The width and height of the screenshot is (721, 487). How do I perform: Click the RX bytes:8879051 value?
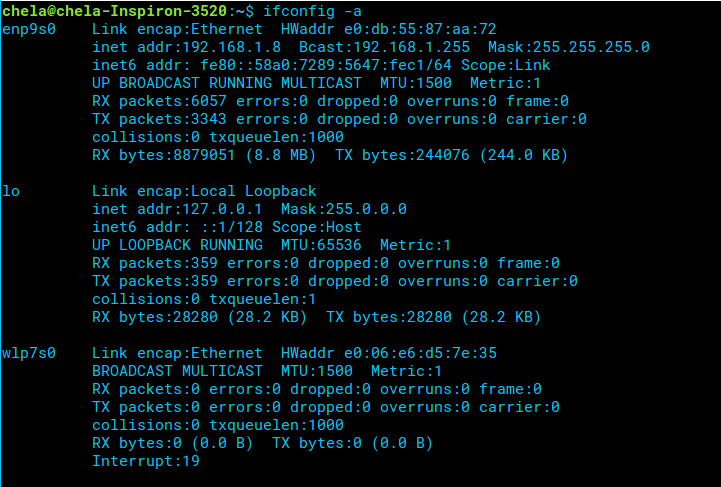pyautogui.click(x=163, y=155)
